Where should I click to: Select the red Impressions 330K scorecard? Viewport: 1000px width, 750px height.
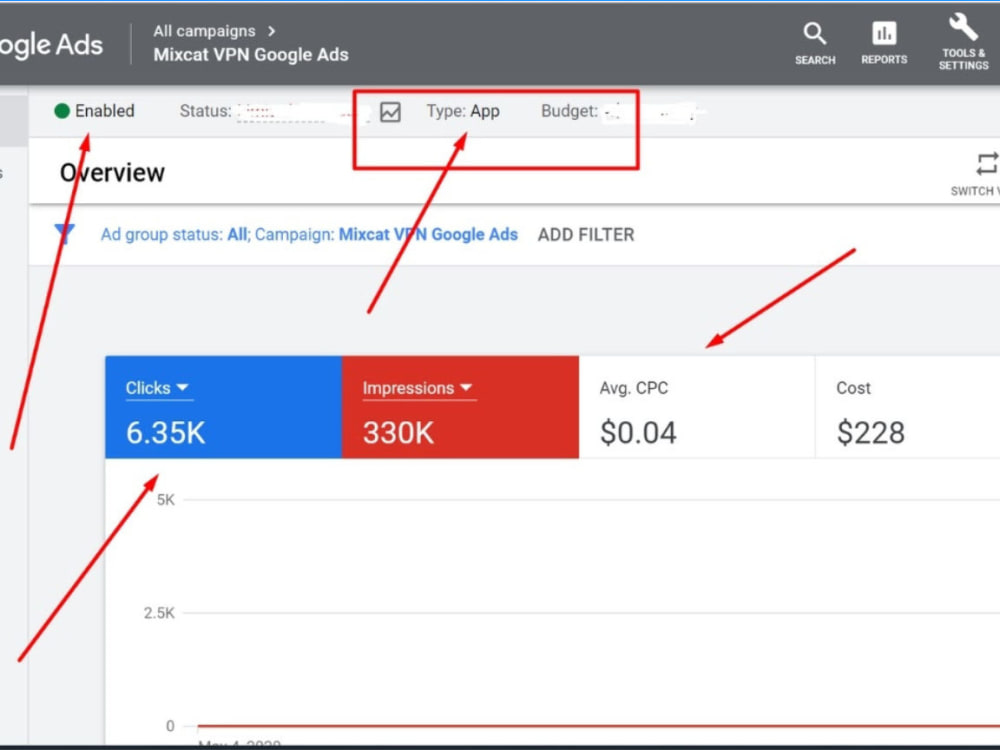coord(460,407)
